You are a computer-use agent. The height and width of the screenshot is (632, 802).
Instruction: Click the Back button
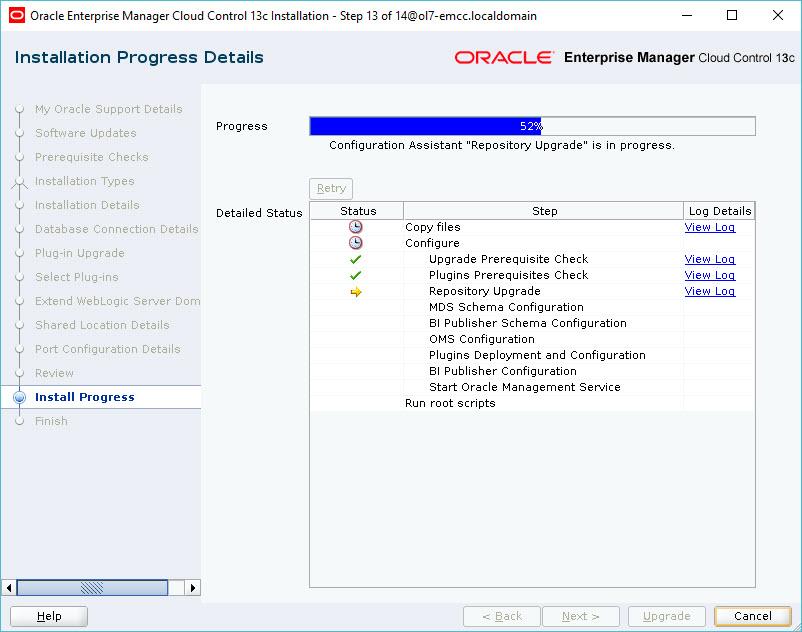pos(502,616)
